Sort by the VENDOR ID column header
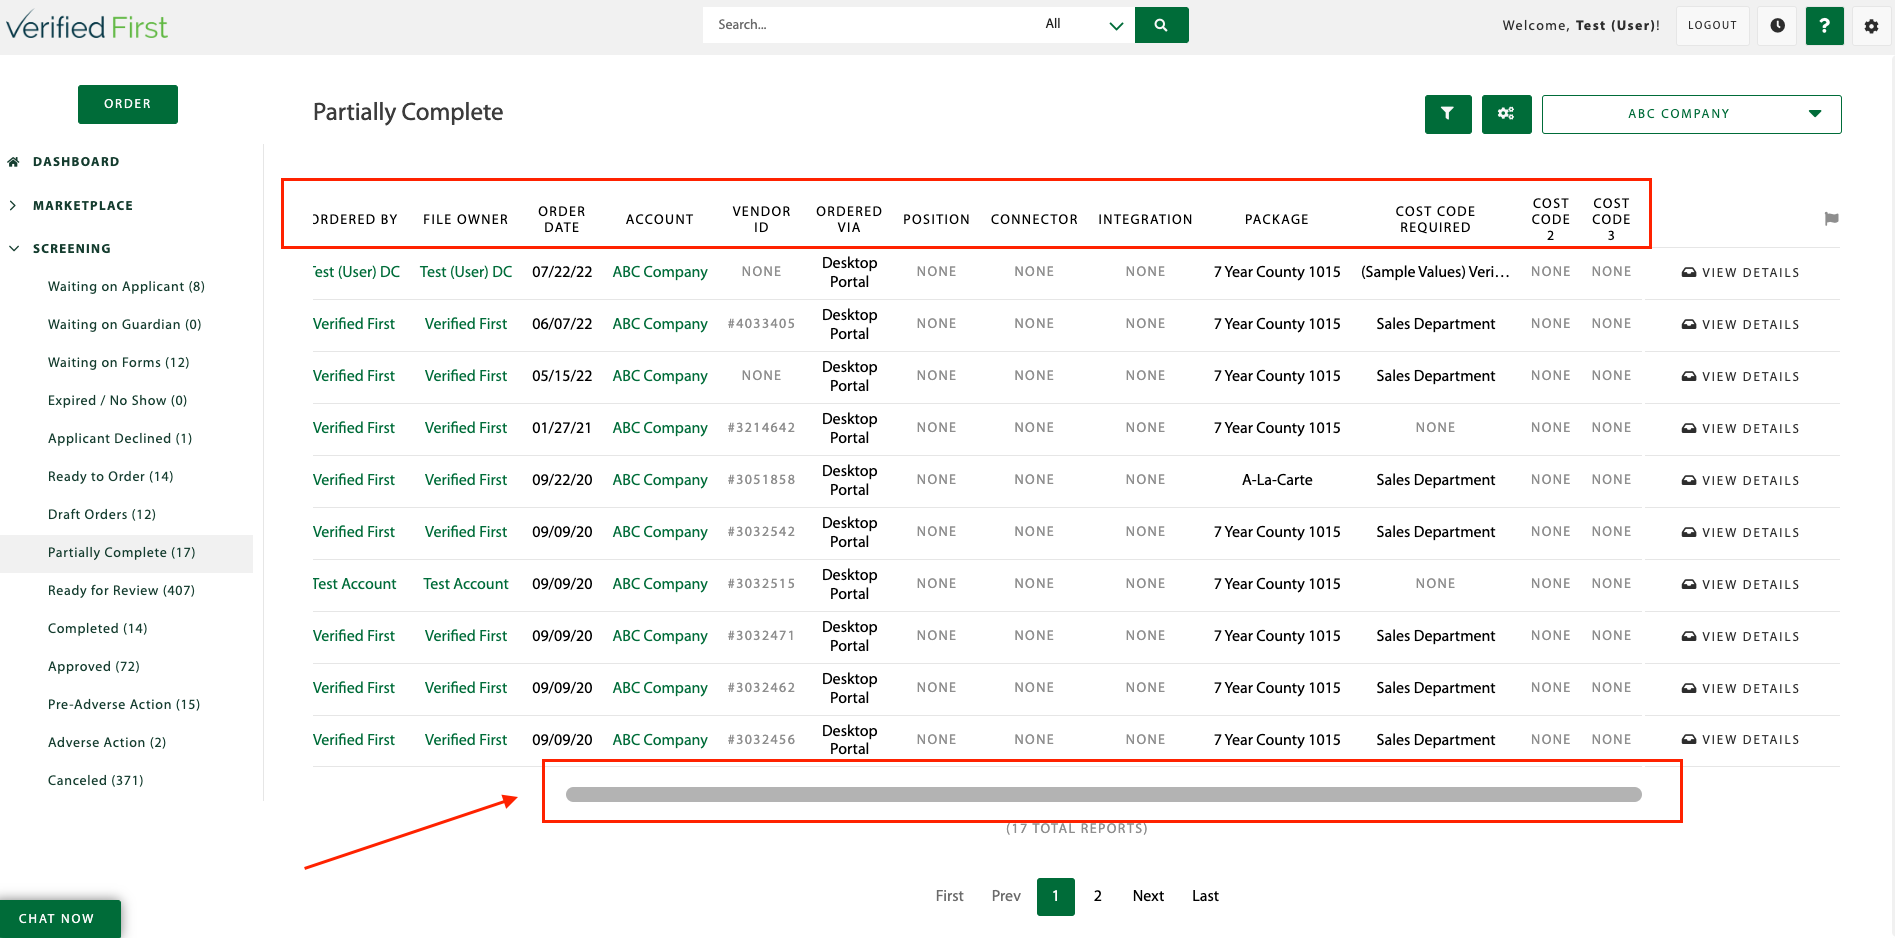Image resolution: width=1895 pixels, height=938 pixels. (x=762, y=219)
